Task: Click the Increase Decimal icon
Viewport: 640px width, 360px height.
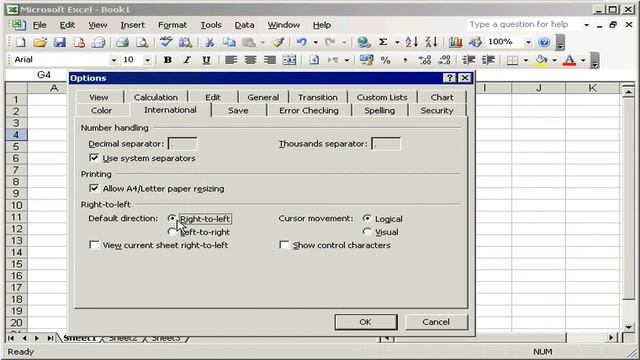Action: point(424,60)
